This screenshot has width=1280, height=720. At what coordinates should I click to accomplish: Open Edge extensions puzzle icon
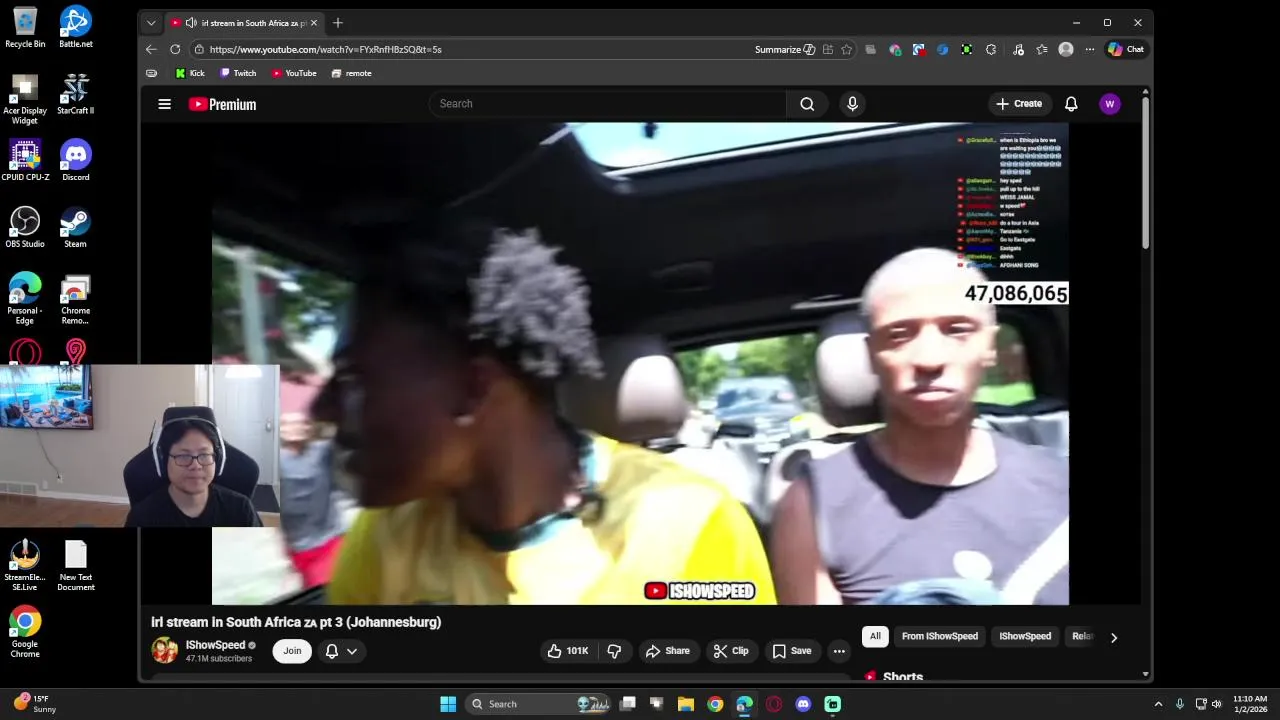coord(991,49)
